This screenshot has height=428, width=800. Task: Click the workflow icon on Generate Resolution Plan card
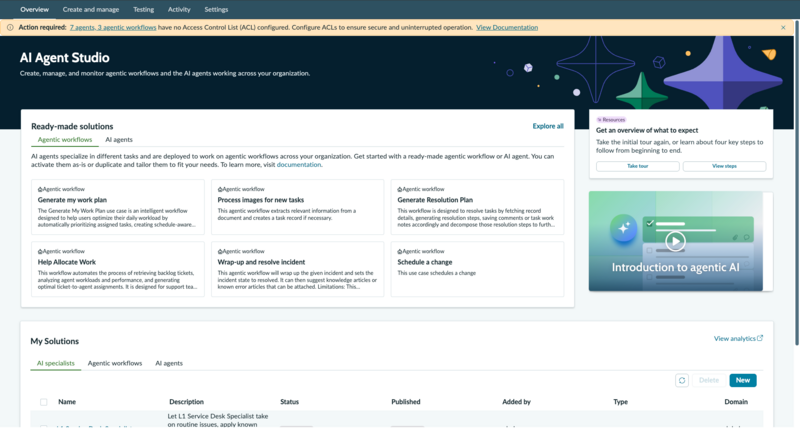click(x=399, y=189)
